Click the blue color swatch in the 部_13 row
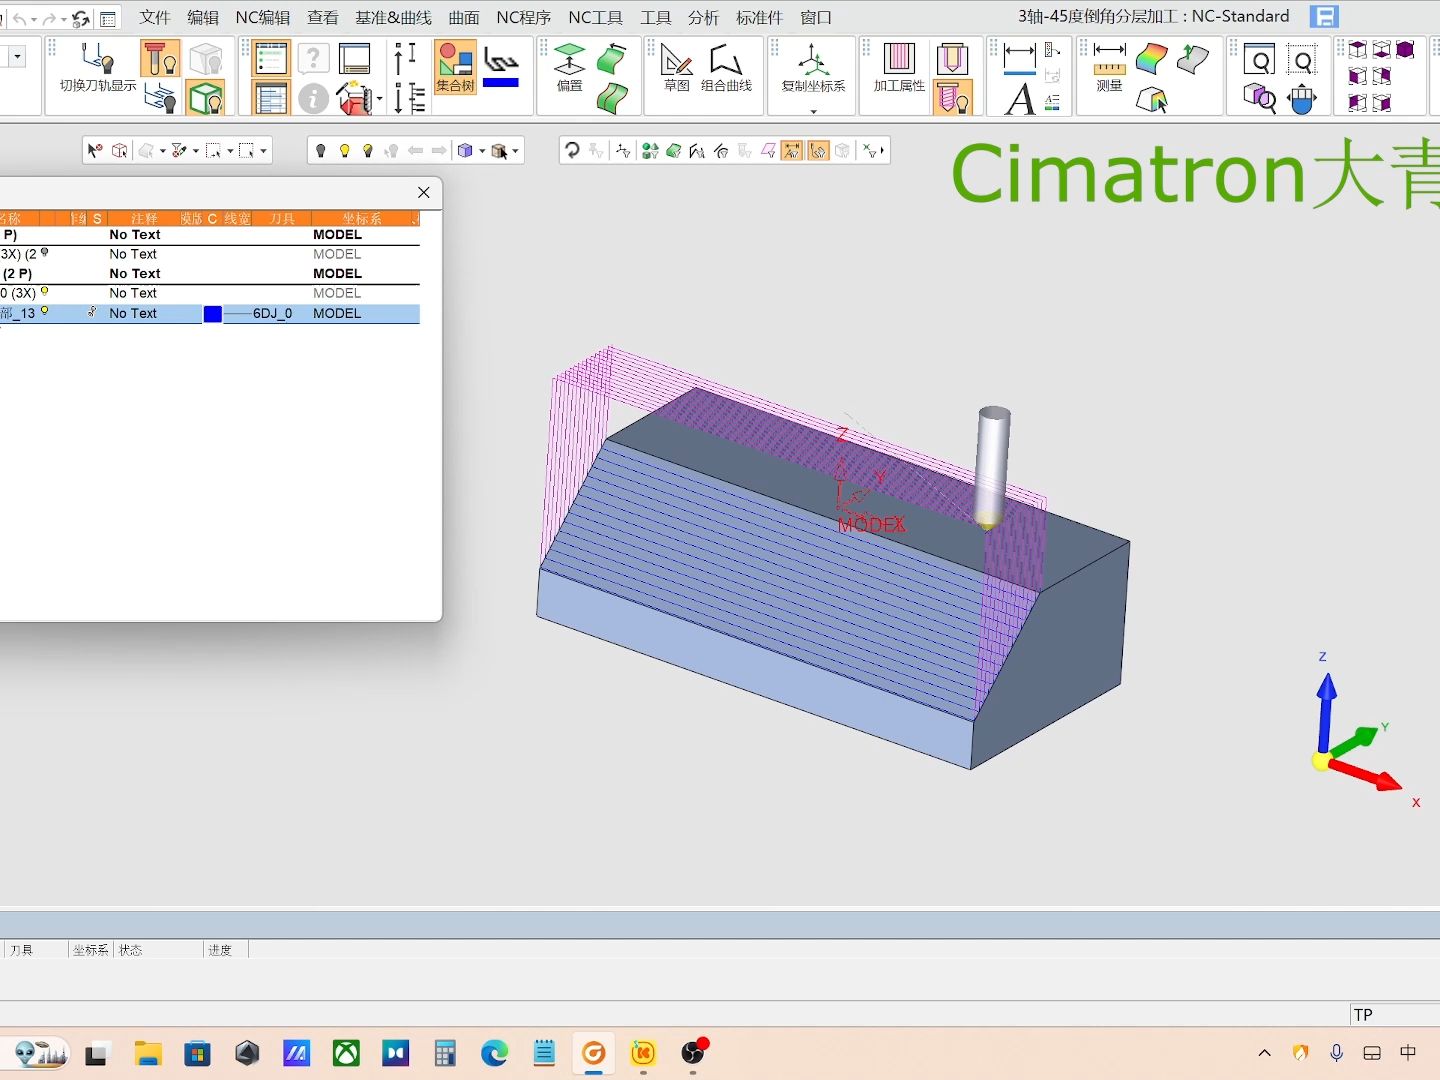1440x1080 pixels. [x=213, y=314]
